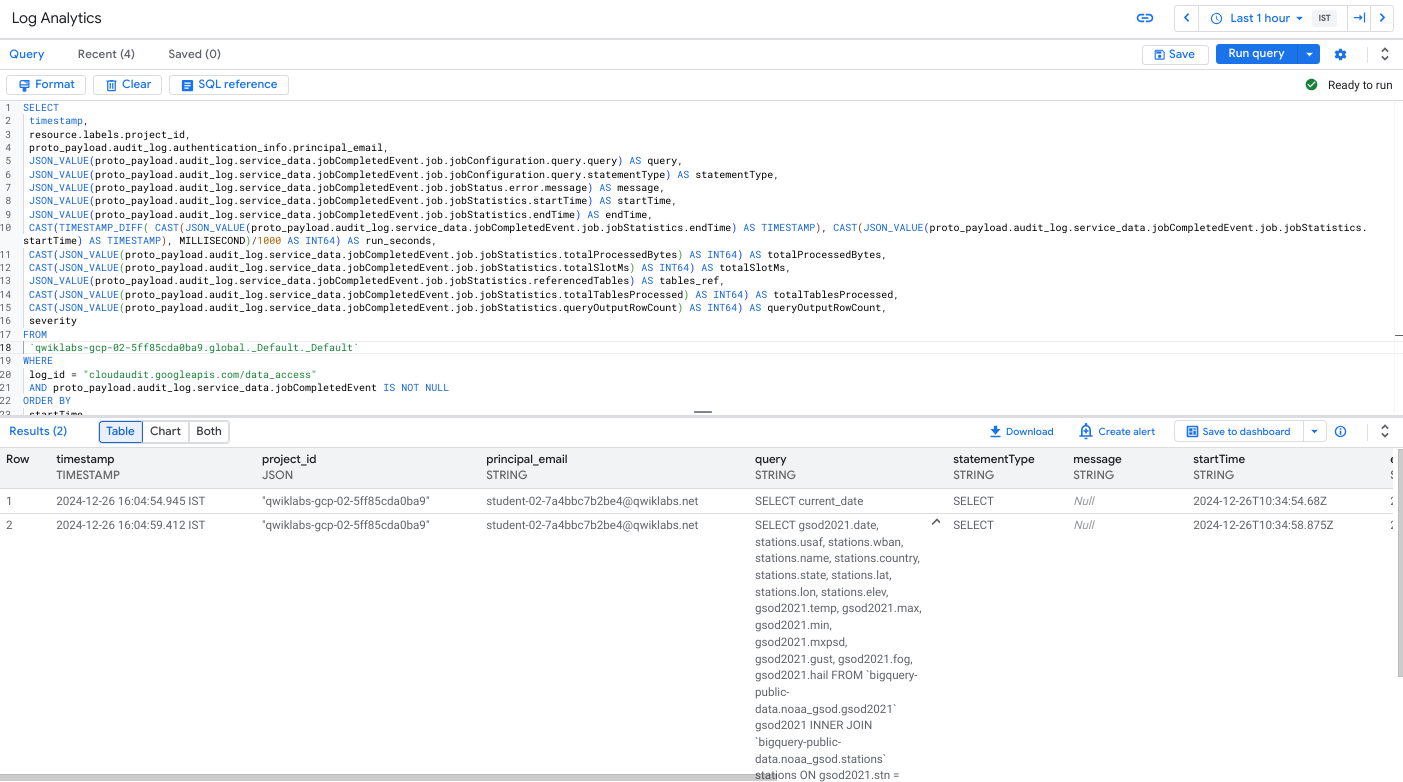The width and height of the screenshot is (1403, 782).
Task: Click row 1 principal email cell
Action: (x=592, y=501)
